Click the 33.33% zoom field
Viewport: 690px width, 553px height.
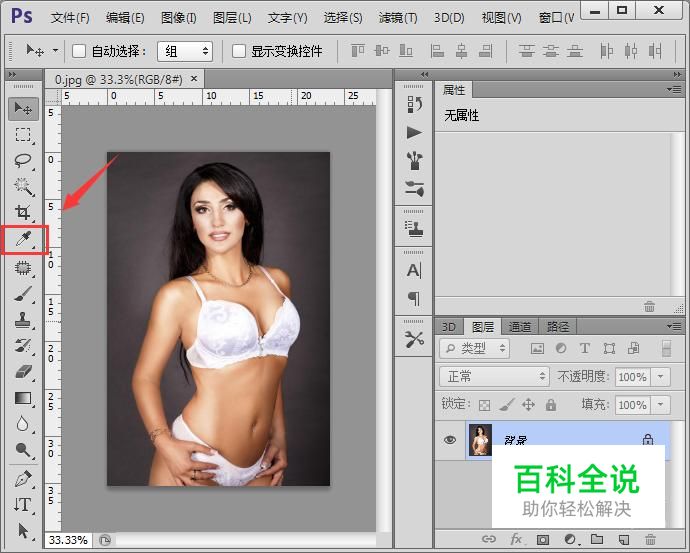point(68,540)
